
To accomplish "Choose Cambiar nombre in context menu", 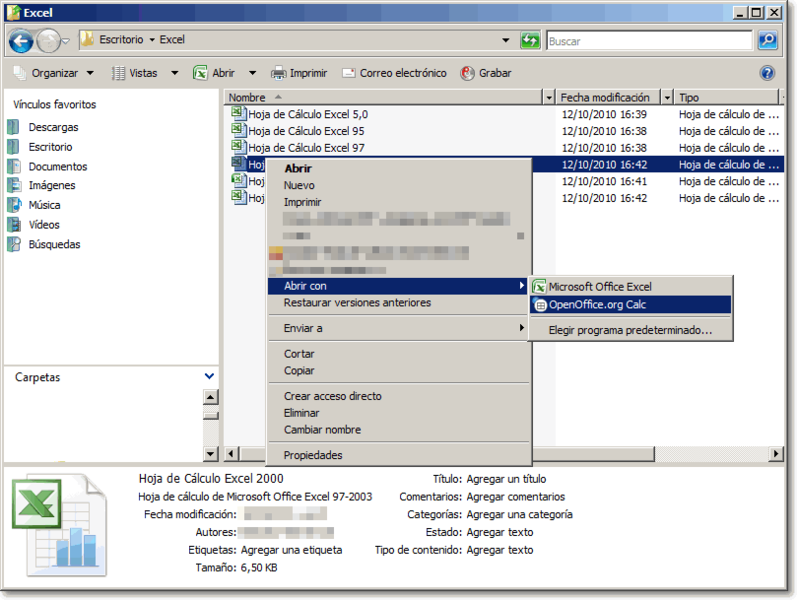I will coord(399,430).
